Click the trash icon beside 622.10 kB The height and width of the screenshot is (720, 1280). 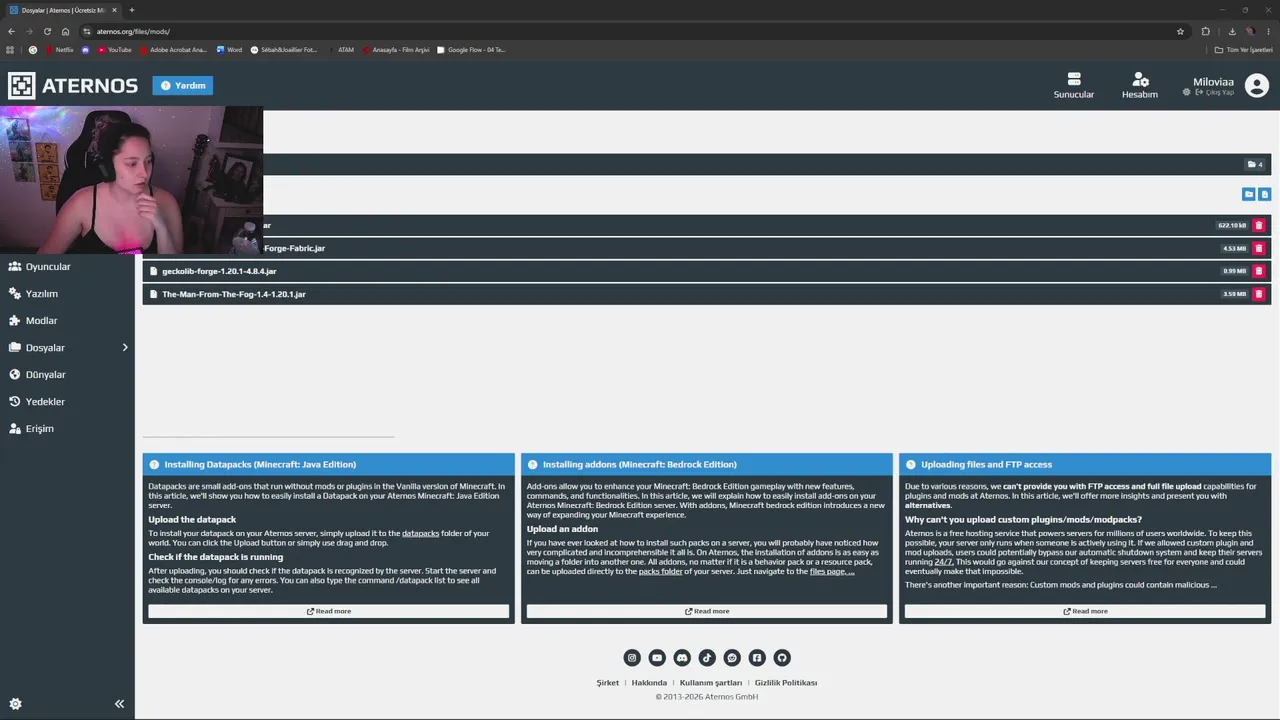1259,225
